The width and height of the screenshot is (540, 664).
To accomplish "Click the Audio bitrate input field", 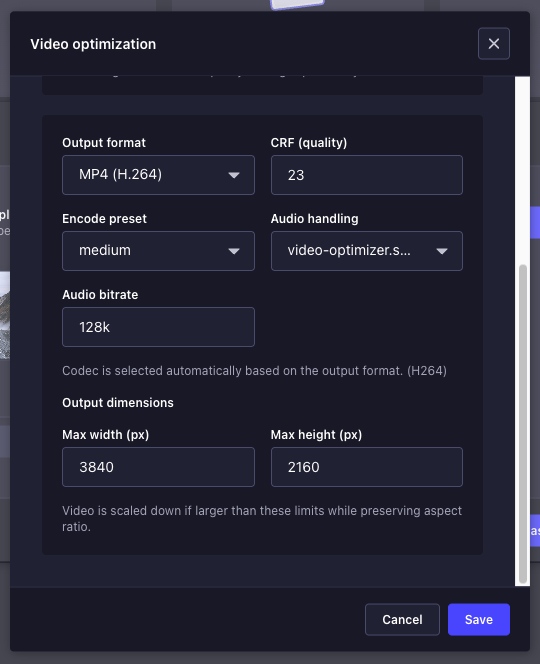I will [158, 327].
